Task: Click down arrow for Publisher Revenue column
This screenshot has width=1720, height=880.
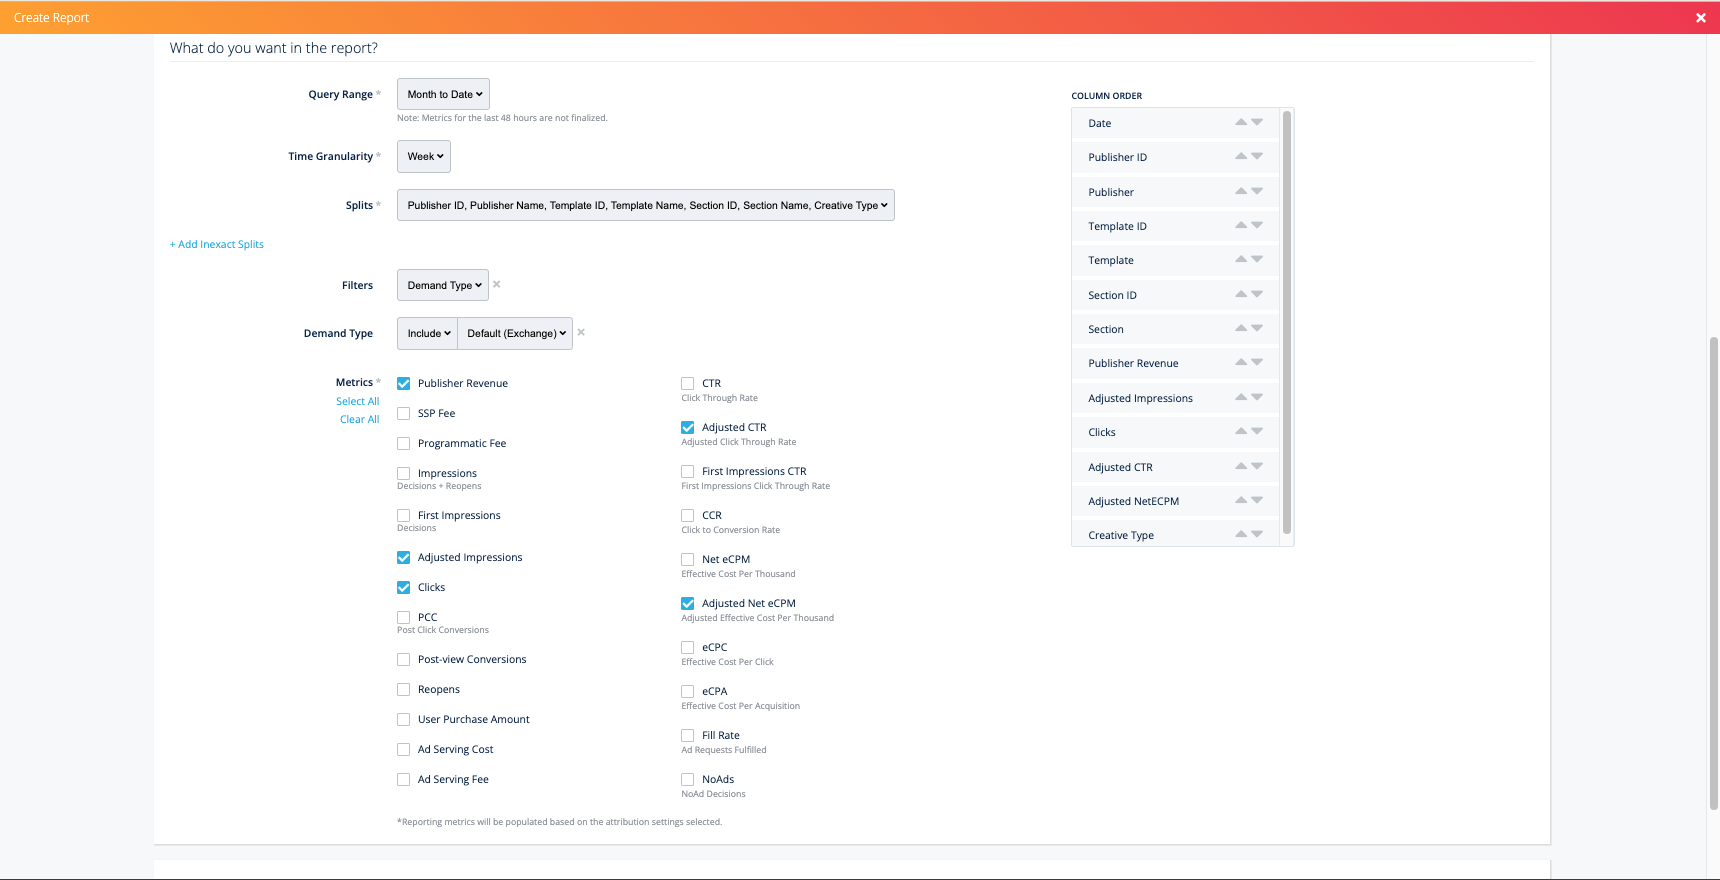Action: [1257, 362]
